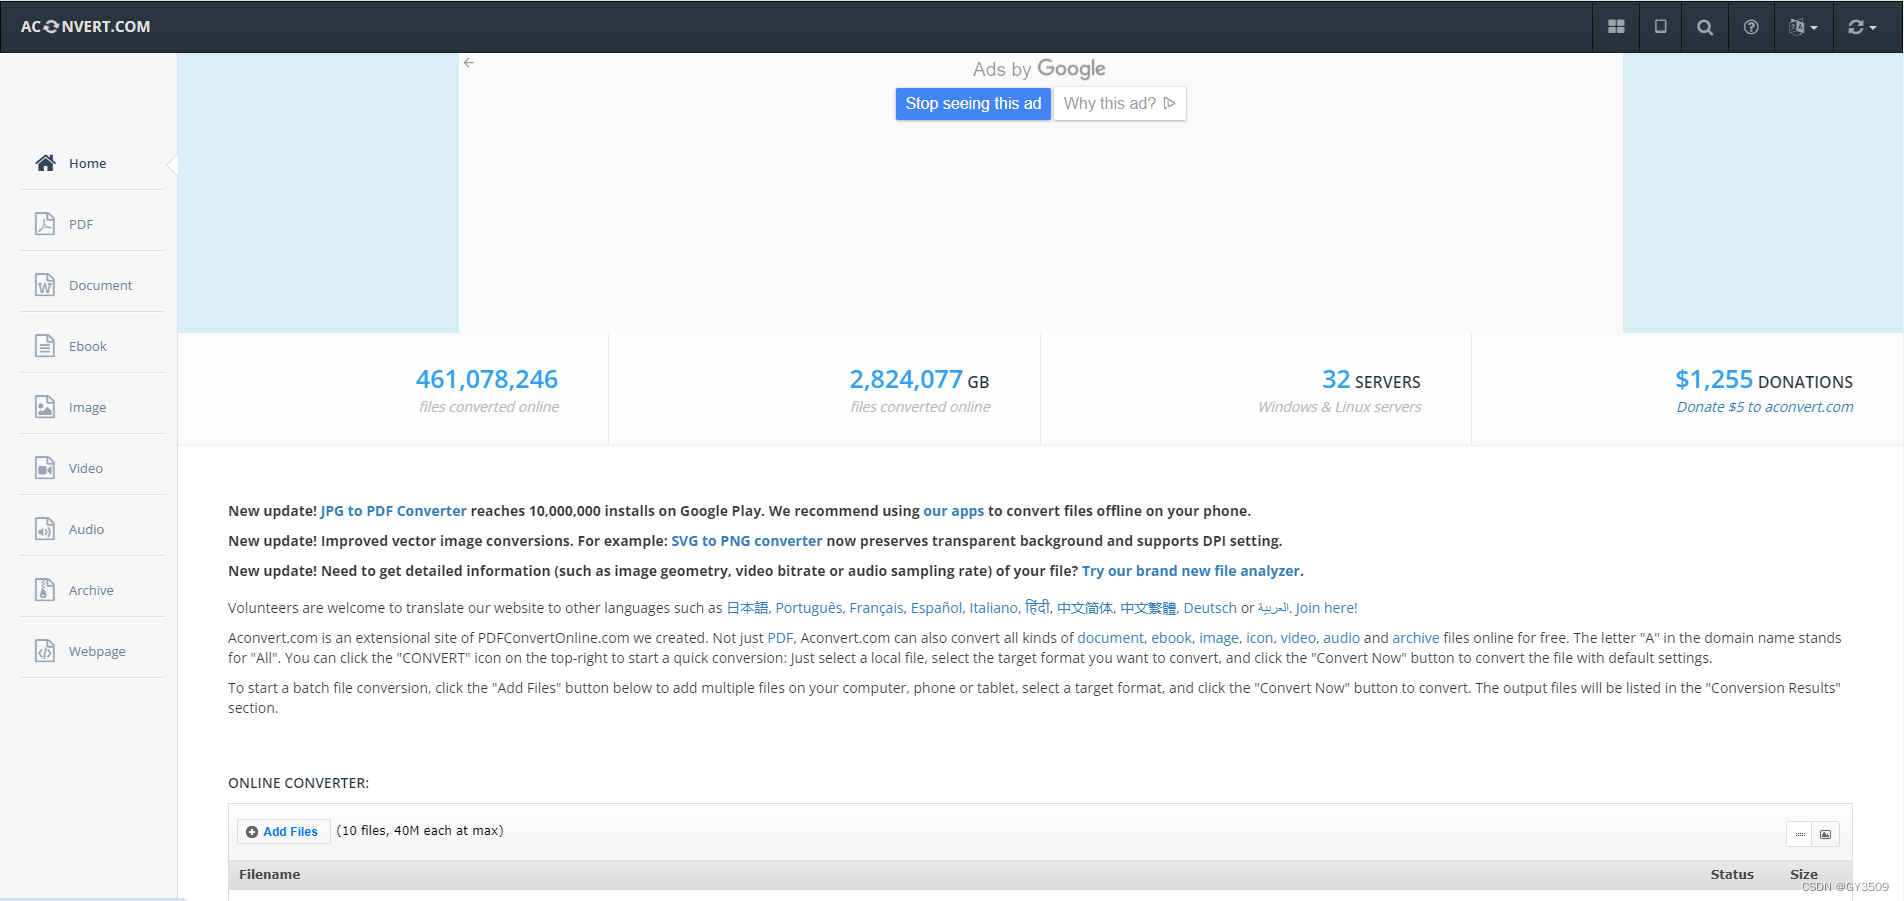The height and width of the screenshot is (901, 1904).
Task: Open the Archive sidebar item
Action: coord(92,590)
